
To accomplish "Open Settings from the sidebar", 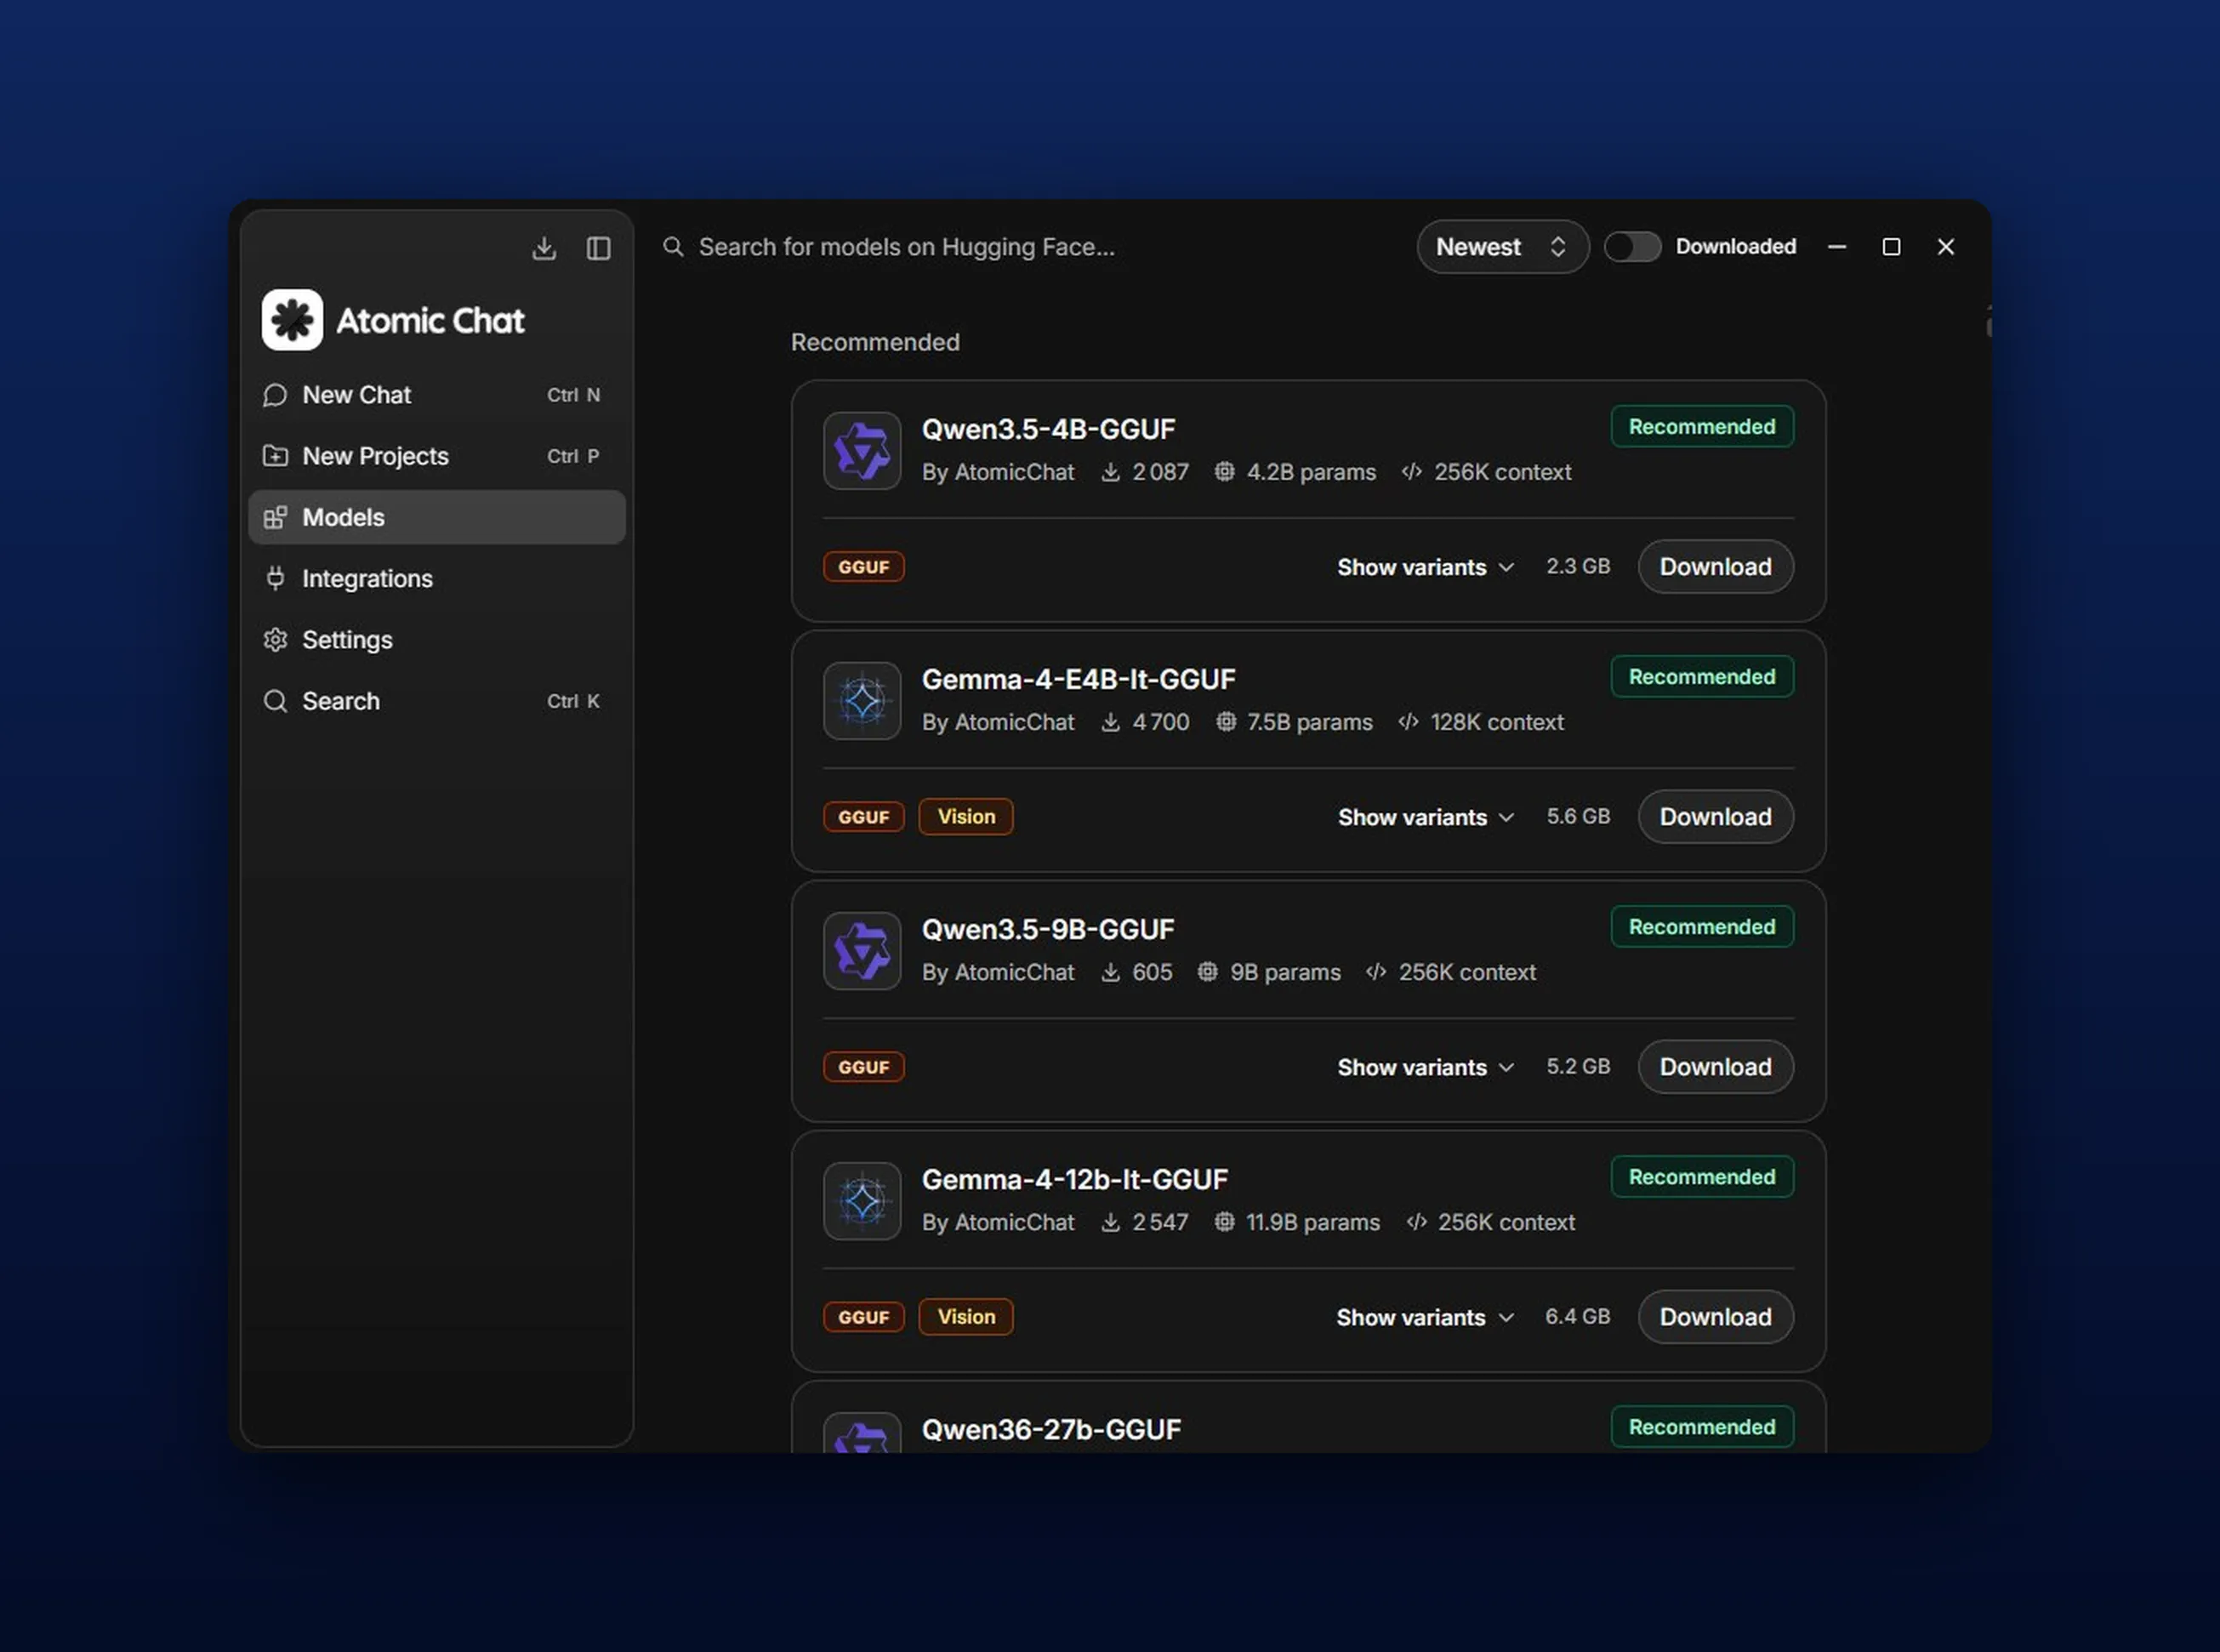I will pos(437,640).
